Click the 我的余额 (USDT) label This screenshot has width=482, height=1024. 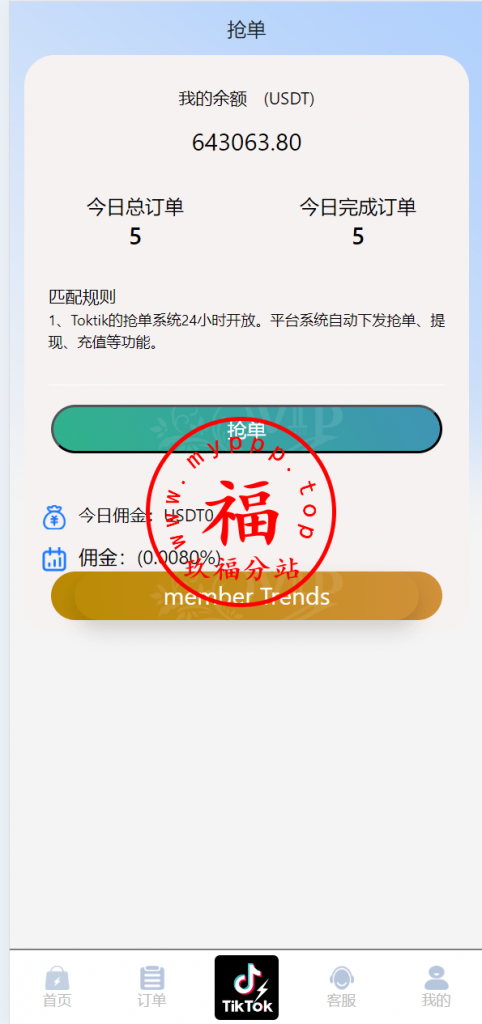click(x=247, y=99)
